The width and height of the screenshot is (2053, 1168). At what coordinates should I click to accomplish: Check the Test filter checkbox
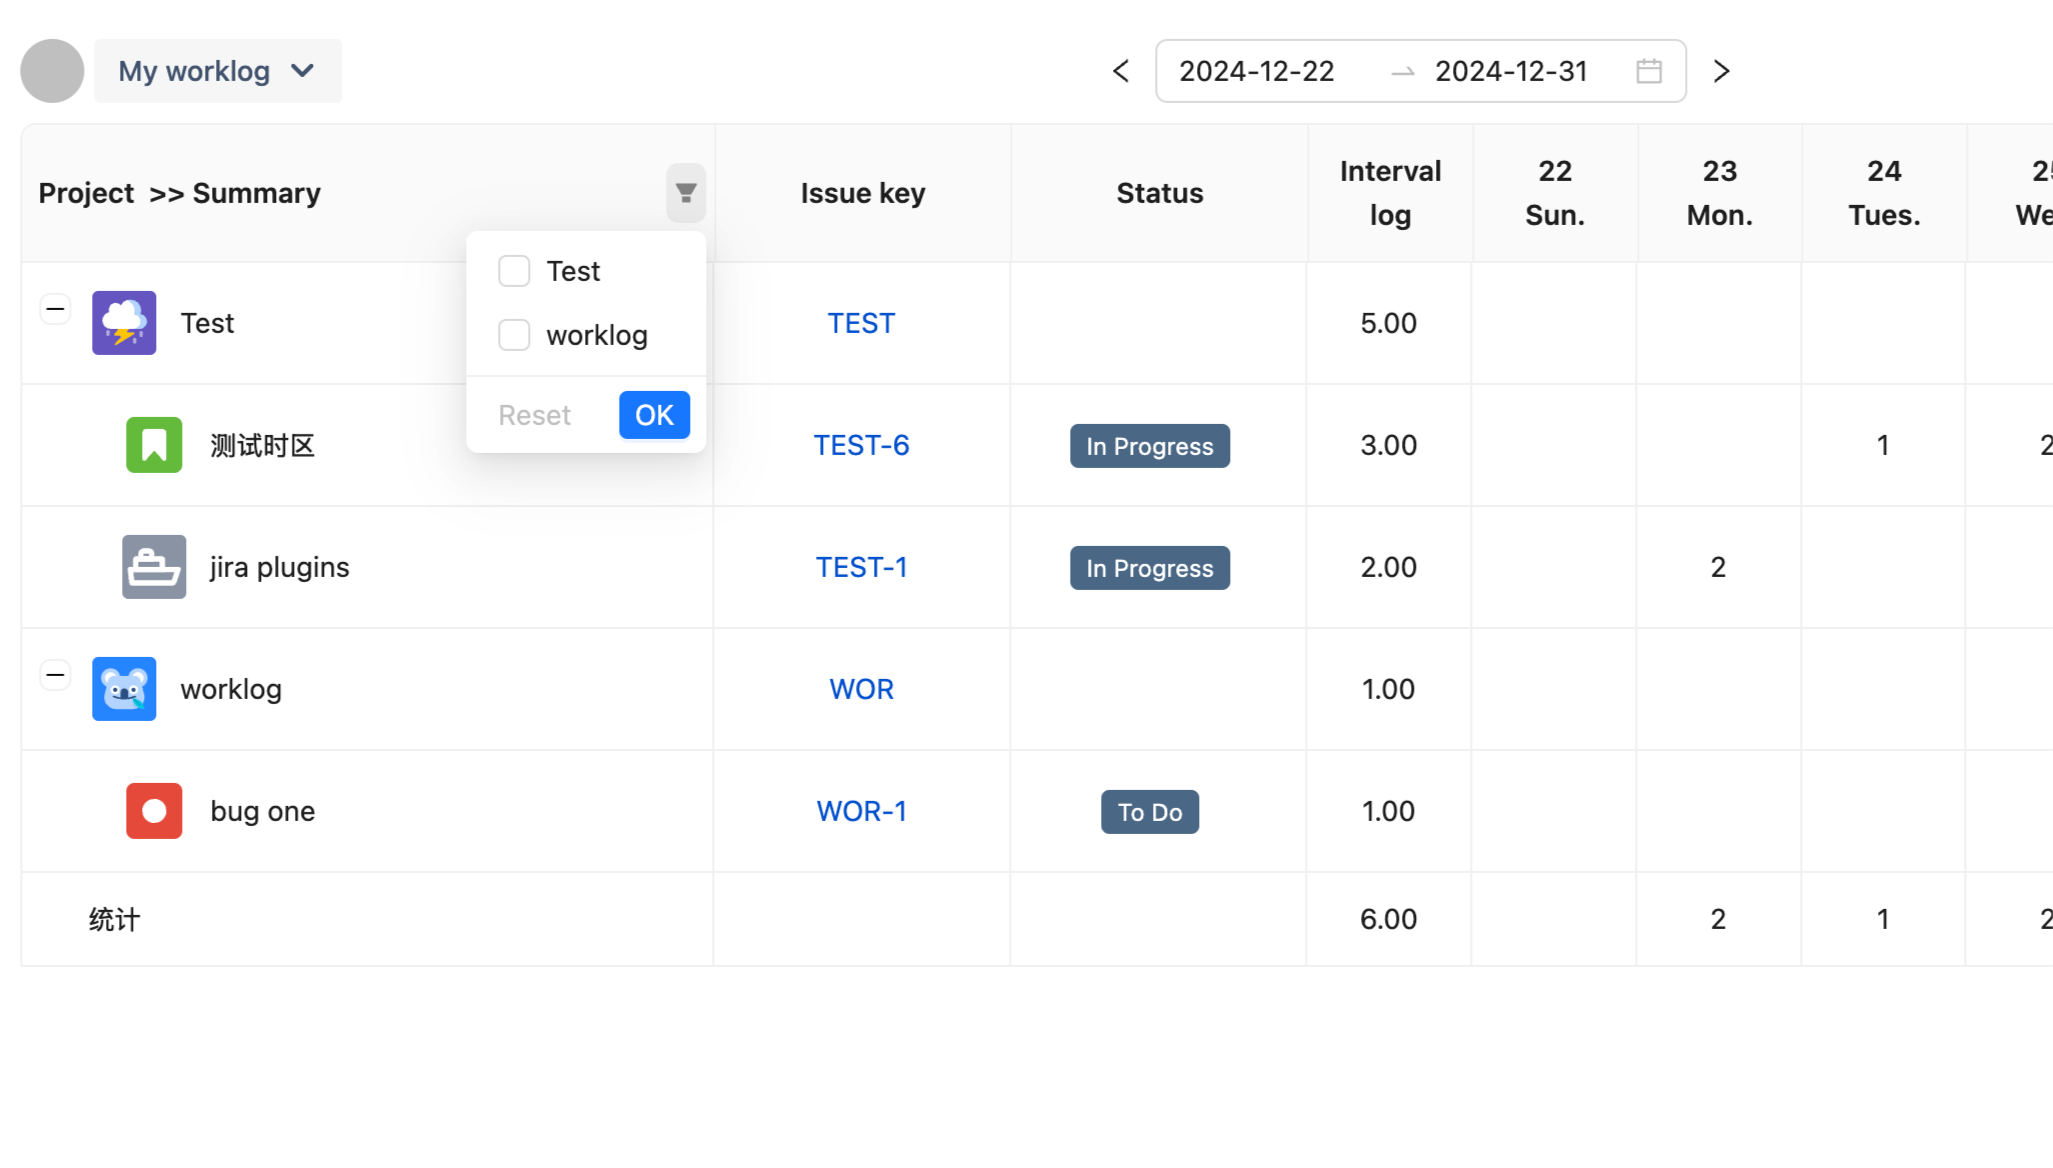click(514, 271)
